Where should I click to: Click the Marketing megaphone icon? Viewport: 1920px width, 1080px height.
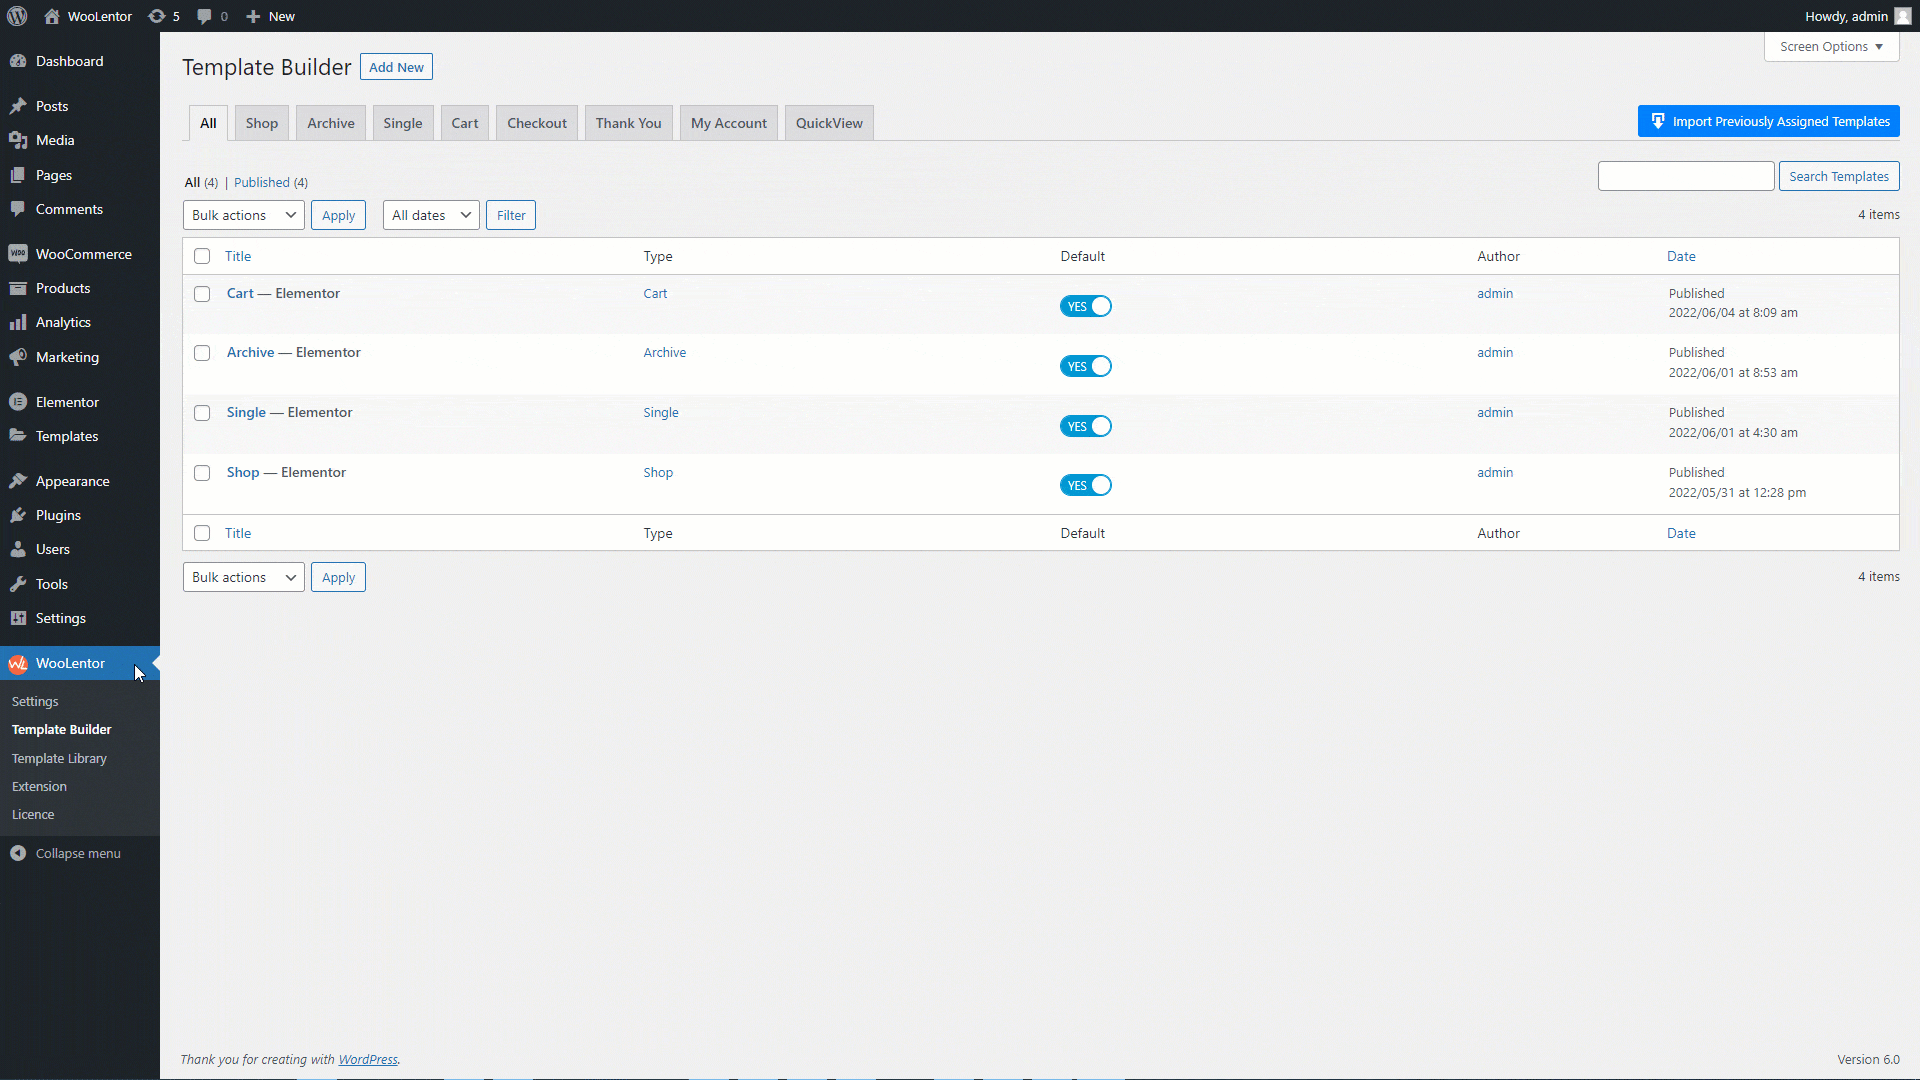click(18, 357)
